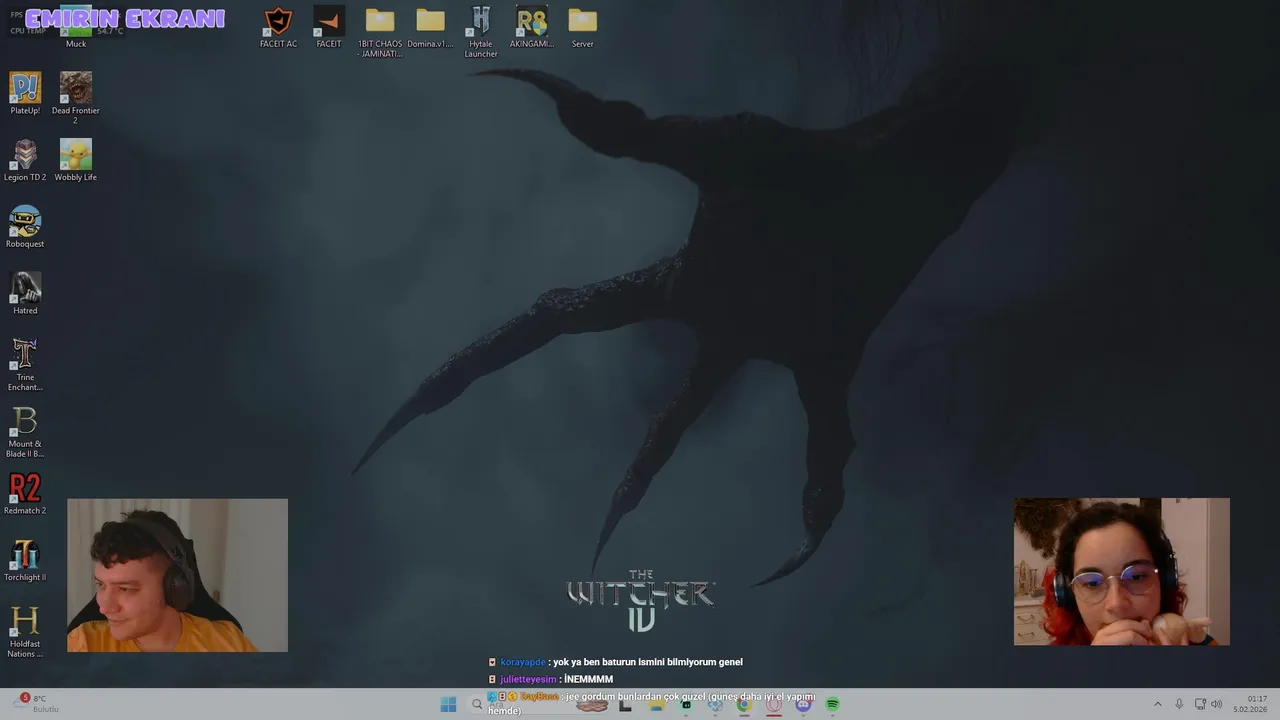This screenshot has width=1280, height=720.
Task: Open Discord from the taskbar
Action: 803,705
